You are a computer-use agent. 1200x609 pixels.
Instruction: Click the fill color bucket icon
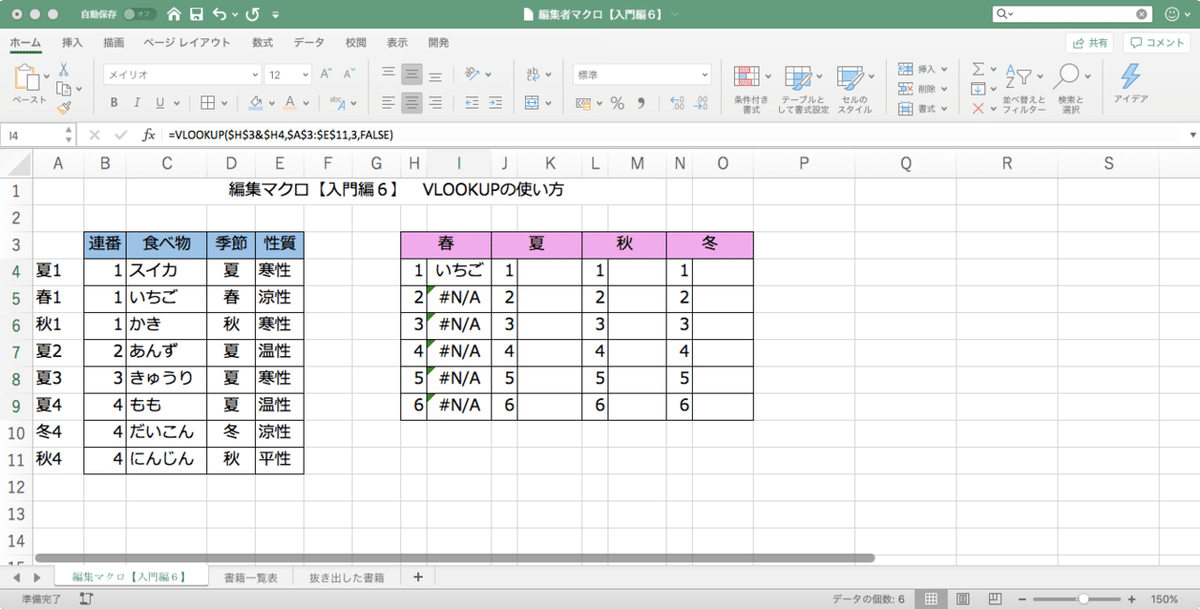[255, 102]
